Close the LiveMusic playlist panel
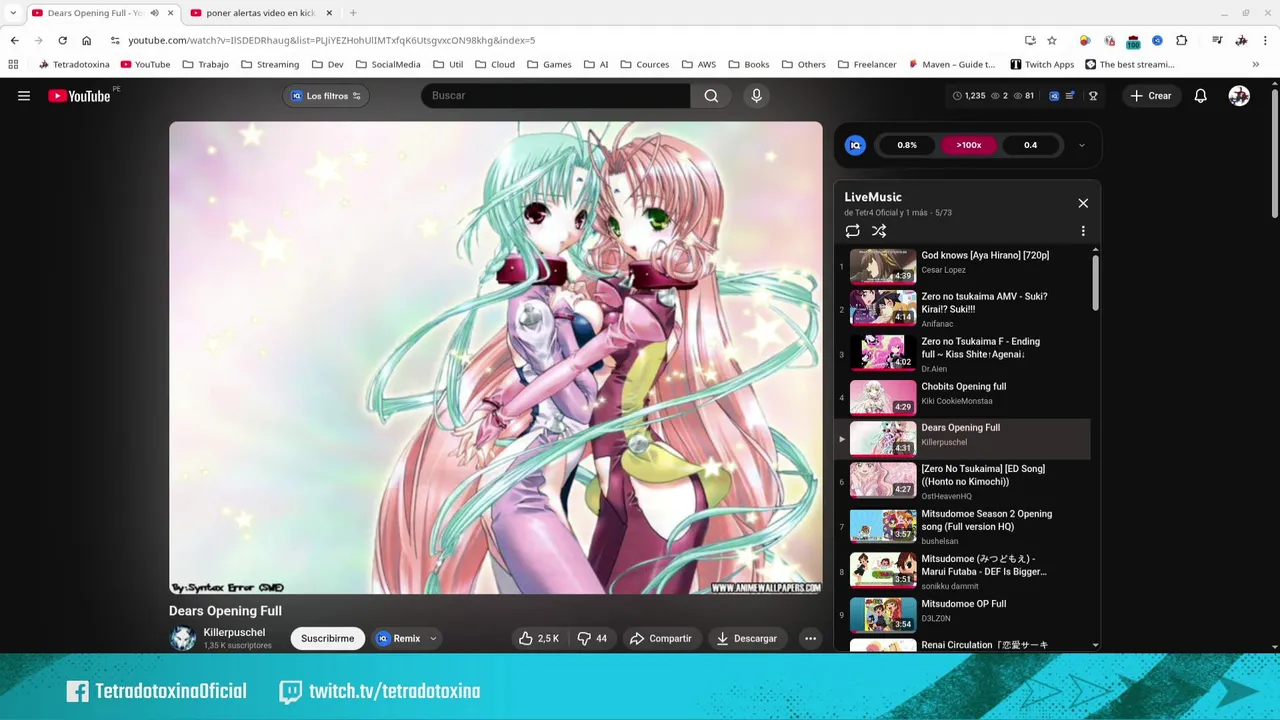The image size is (1280, 720). click(x=1083, y=203)
